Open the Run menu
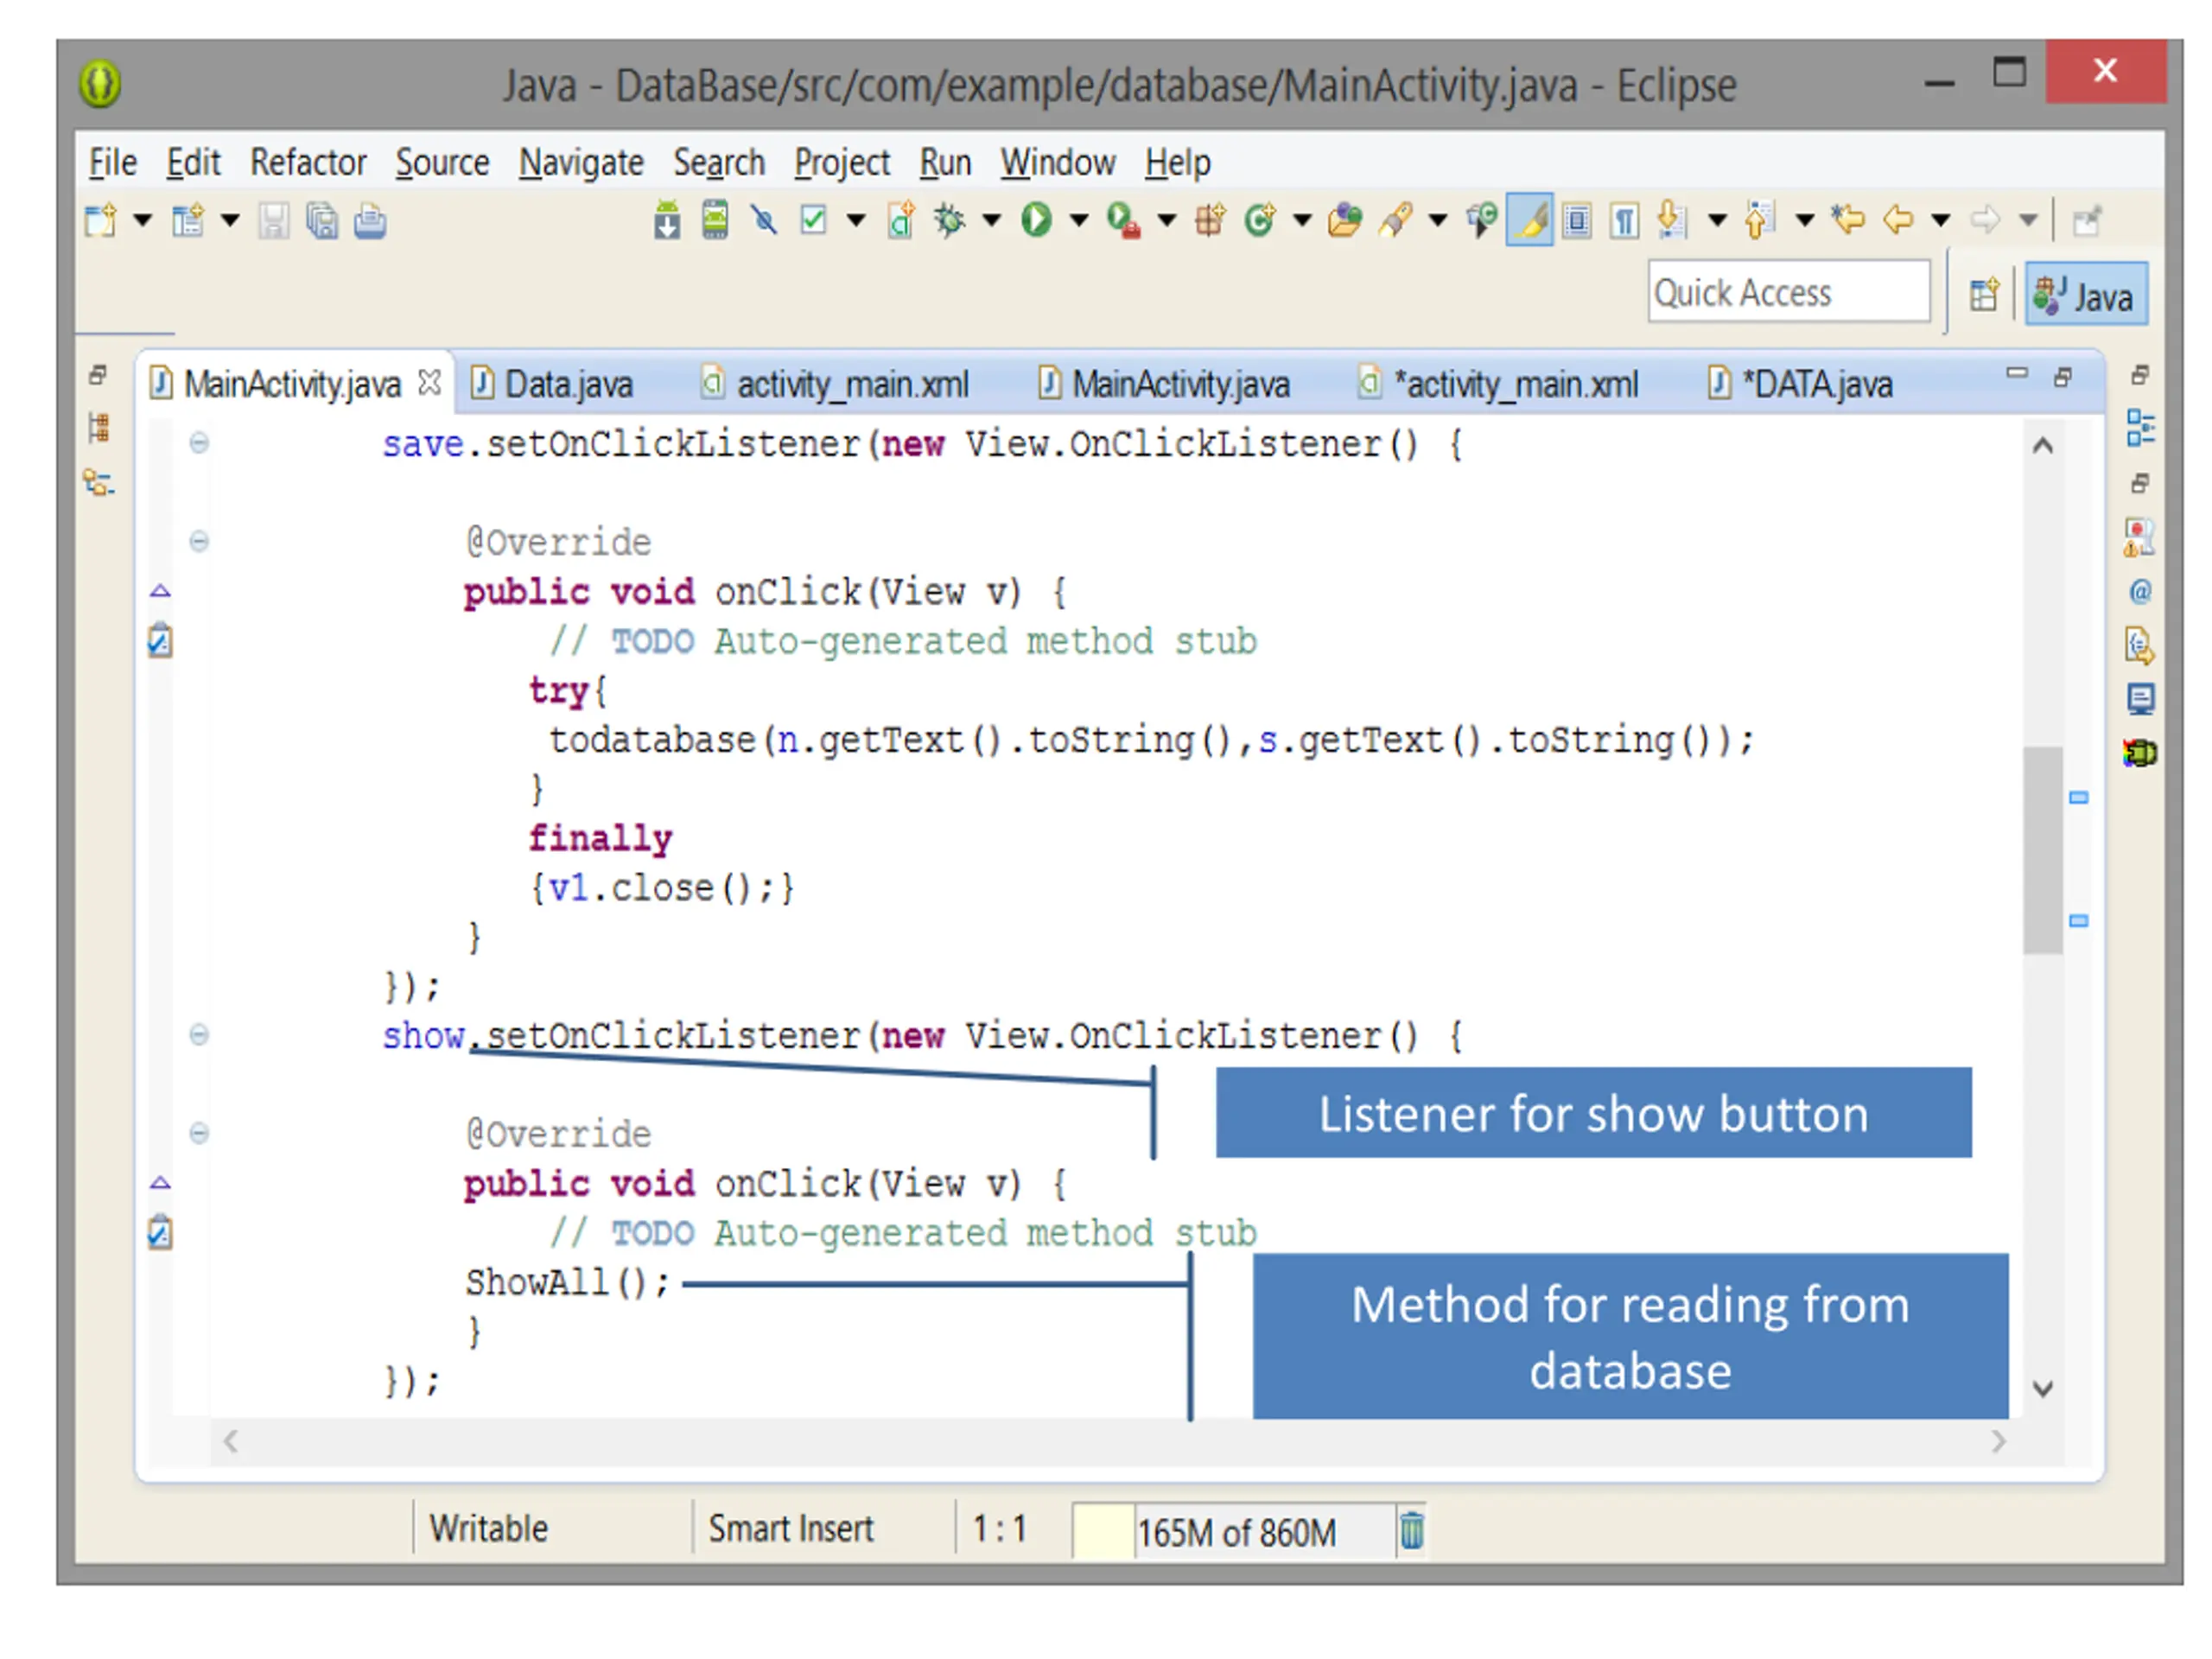Screen dimensions: 2212x1659 [945, 162]
